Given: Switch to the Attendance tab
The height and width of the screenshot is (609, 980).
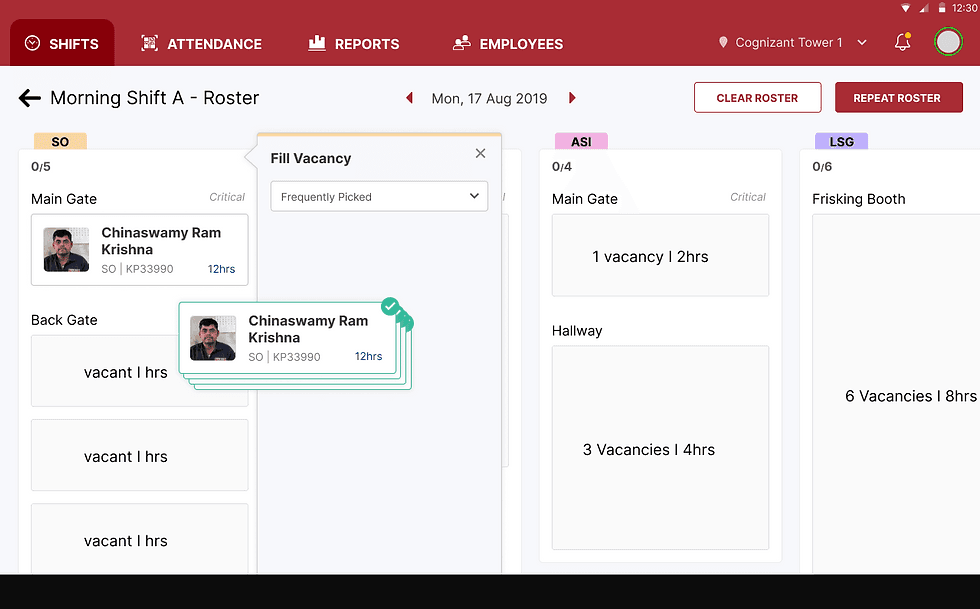Looking at the screenshot, I should [x=201, y=44].
